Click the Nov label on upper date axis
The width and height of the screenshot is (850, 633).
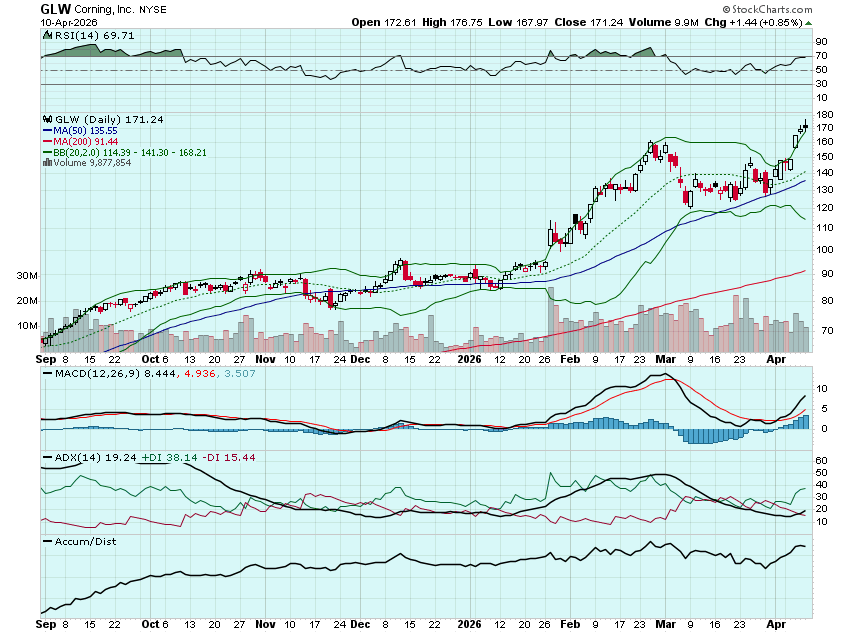coord(265,359)
